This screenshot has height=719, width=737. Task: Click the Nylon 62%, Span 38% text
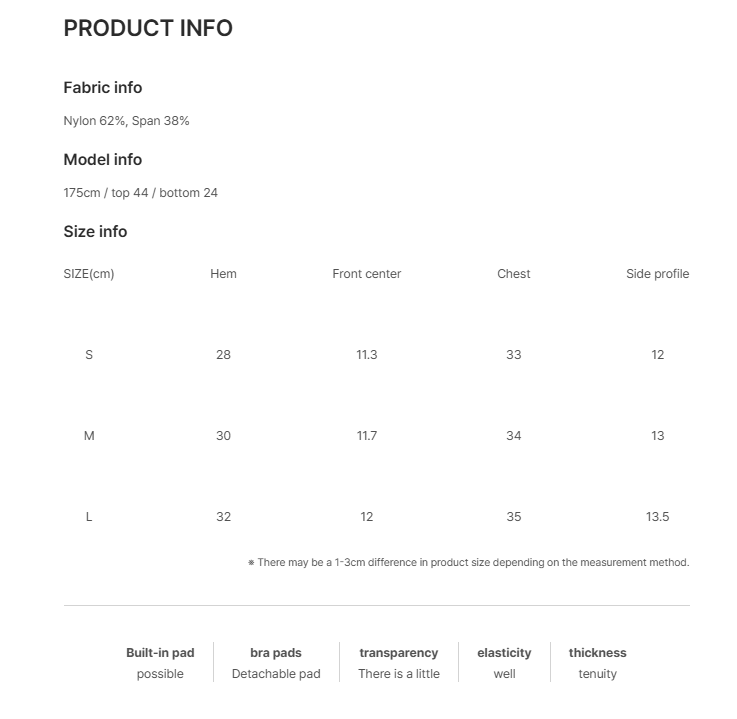pos(126,121)
